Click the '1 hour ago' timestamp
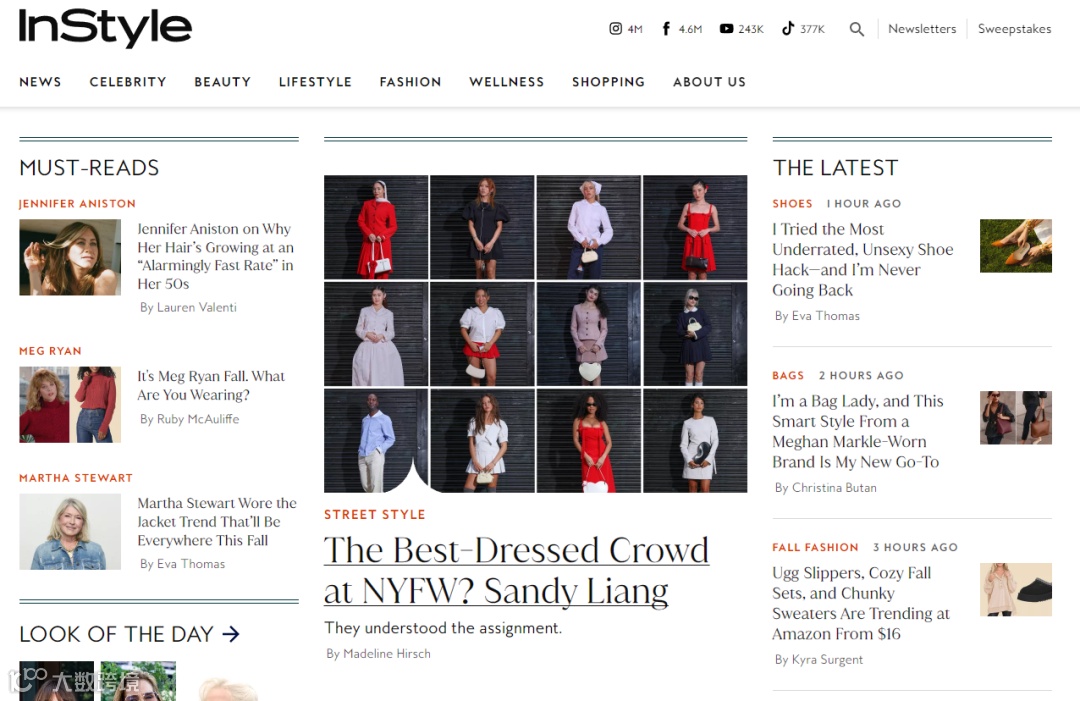 (x=864, y=204)
